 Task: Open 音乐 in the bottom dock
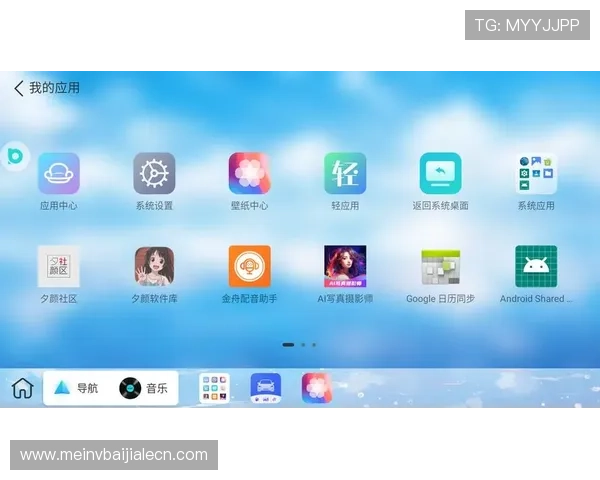click(x=143, y=388)
